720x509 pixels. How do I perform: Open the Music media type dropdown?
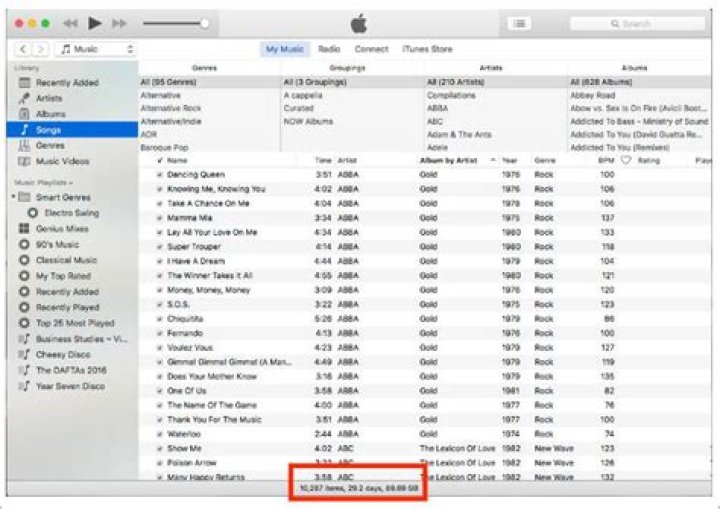click(x=96, y=48)
